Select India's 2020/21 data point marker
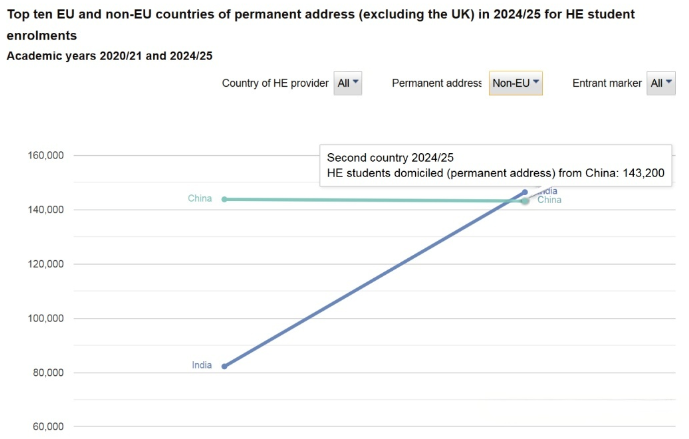This screenshot has height=439, width=689. (x=224, y=366)
